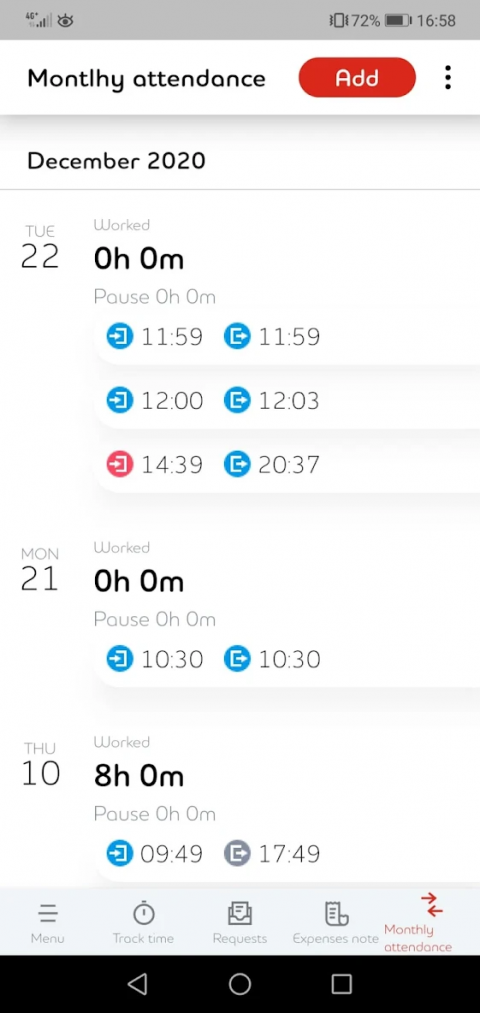Viewport: 480px width, 1013px height.
Task: Tap the red clock-in icon at 14:39
Action: coord(120,465)
